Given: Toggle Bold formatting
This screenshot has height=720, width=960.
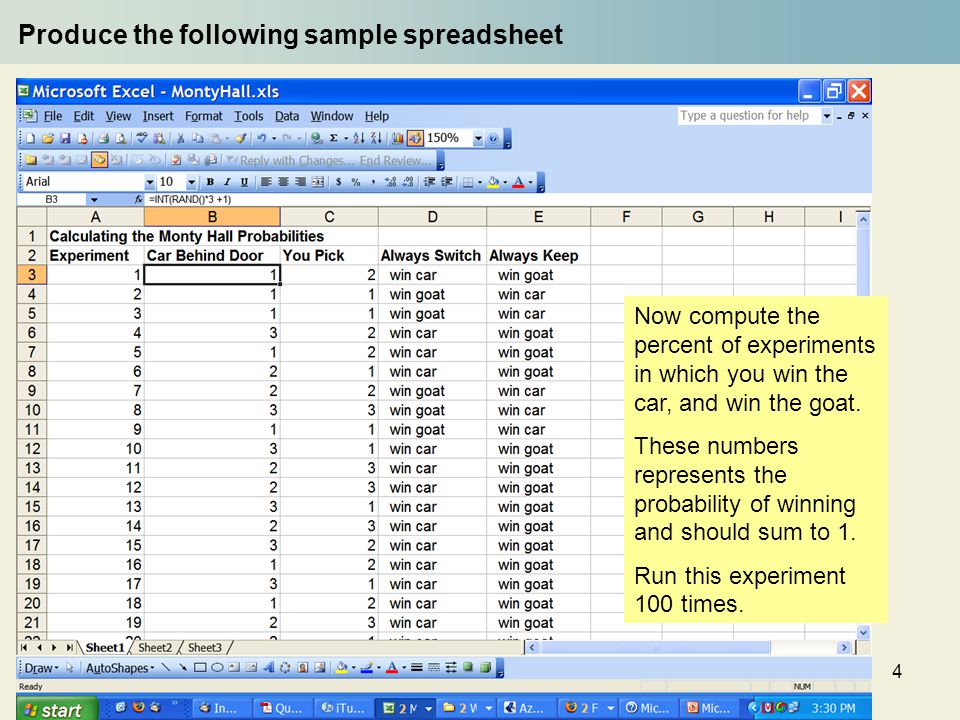Looking at the screenshot, I should [x=210, y=182].
